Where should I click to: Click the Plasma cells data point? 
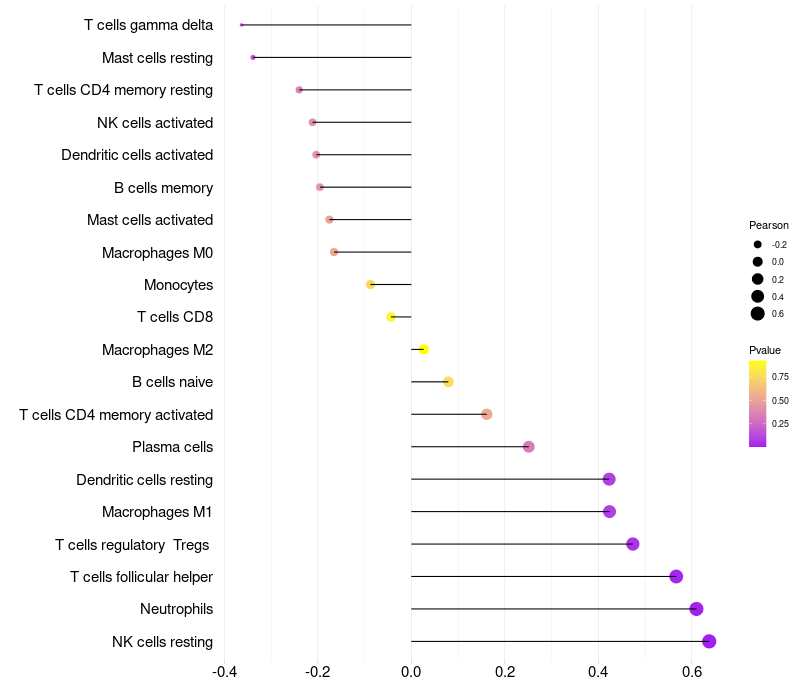[529, 447]
